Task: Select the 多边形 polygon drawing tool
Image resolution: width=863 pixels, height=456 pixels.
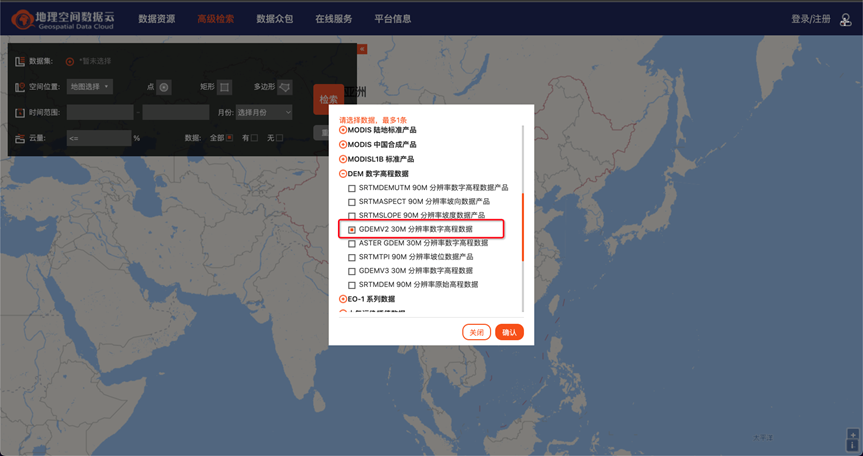Action: (285, 87)
